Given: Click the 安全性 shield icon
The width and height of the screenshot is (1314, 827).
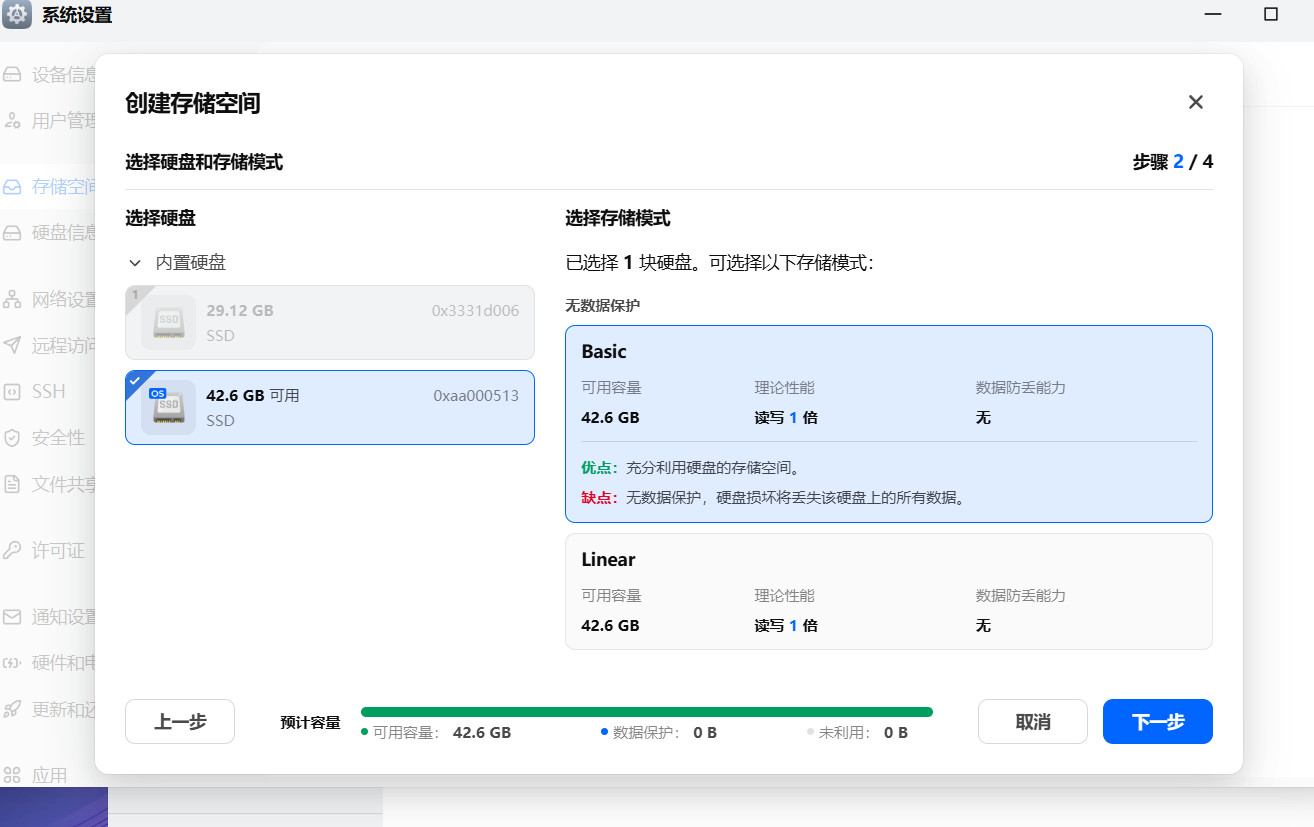Looking at the screenshot, I should [x=13, y=438].
